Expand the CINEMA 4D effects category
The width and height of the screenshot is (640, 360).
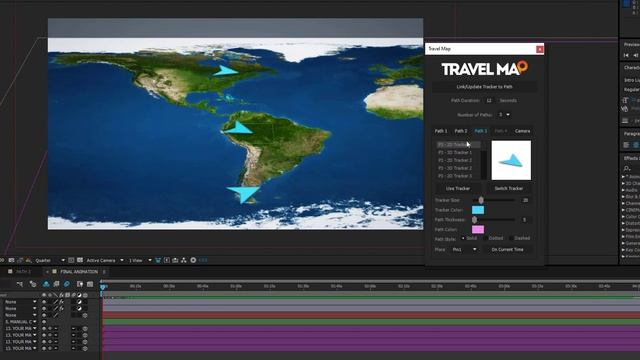click(x=623, y=210)
